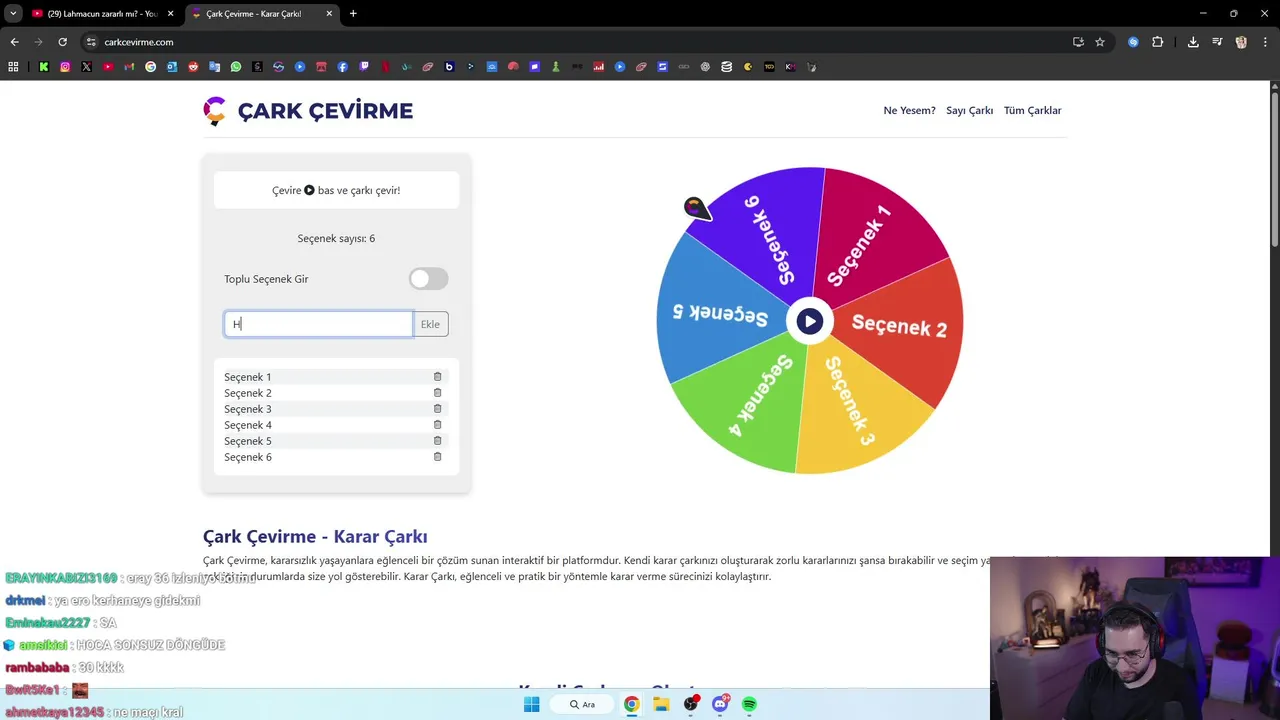Open the Tüm Çarklar page
Image resolution: width=1280 pixels, height=720 pixels.
pyautogui.click(x=1032, y=110)
